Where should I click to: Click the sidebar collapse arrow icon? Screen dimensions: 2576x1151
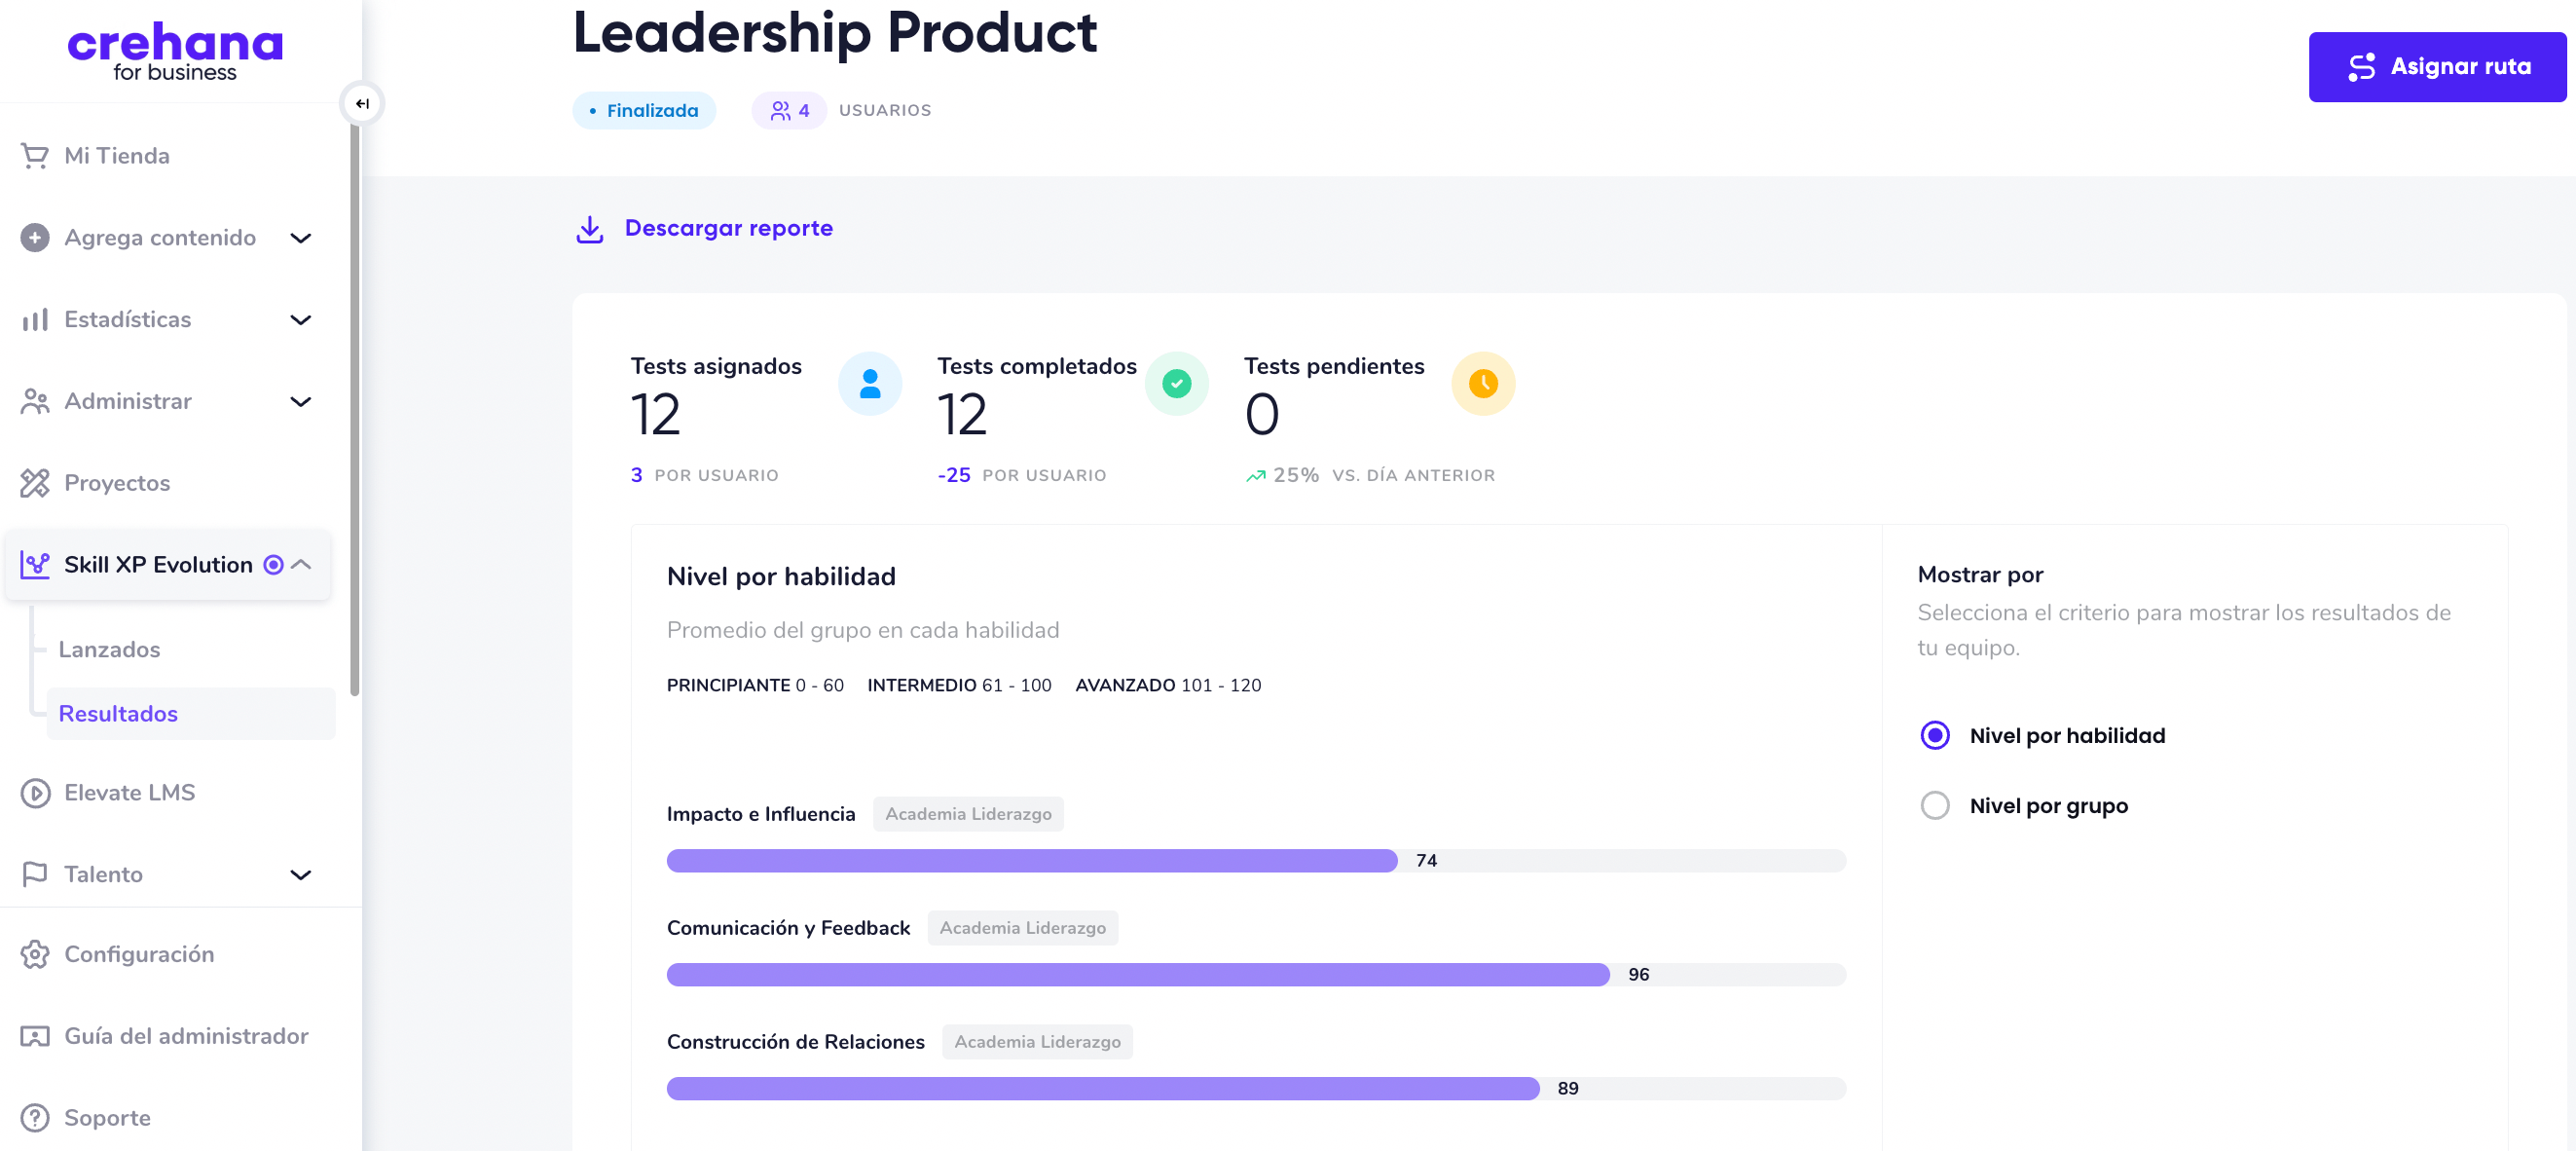[x=362, y=104]
